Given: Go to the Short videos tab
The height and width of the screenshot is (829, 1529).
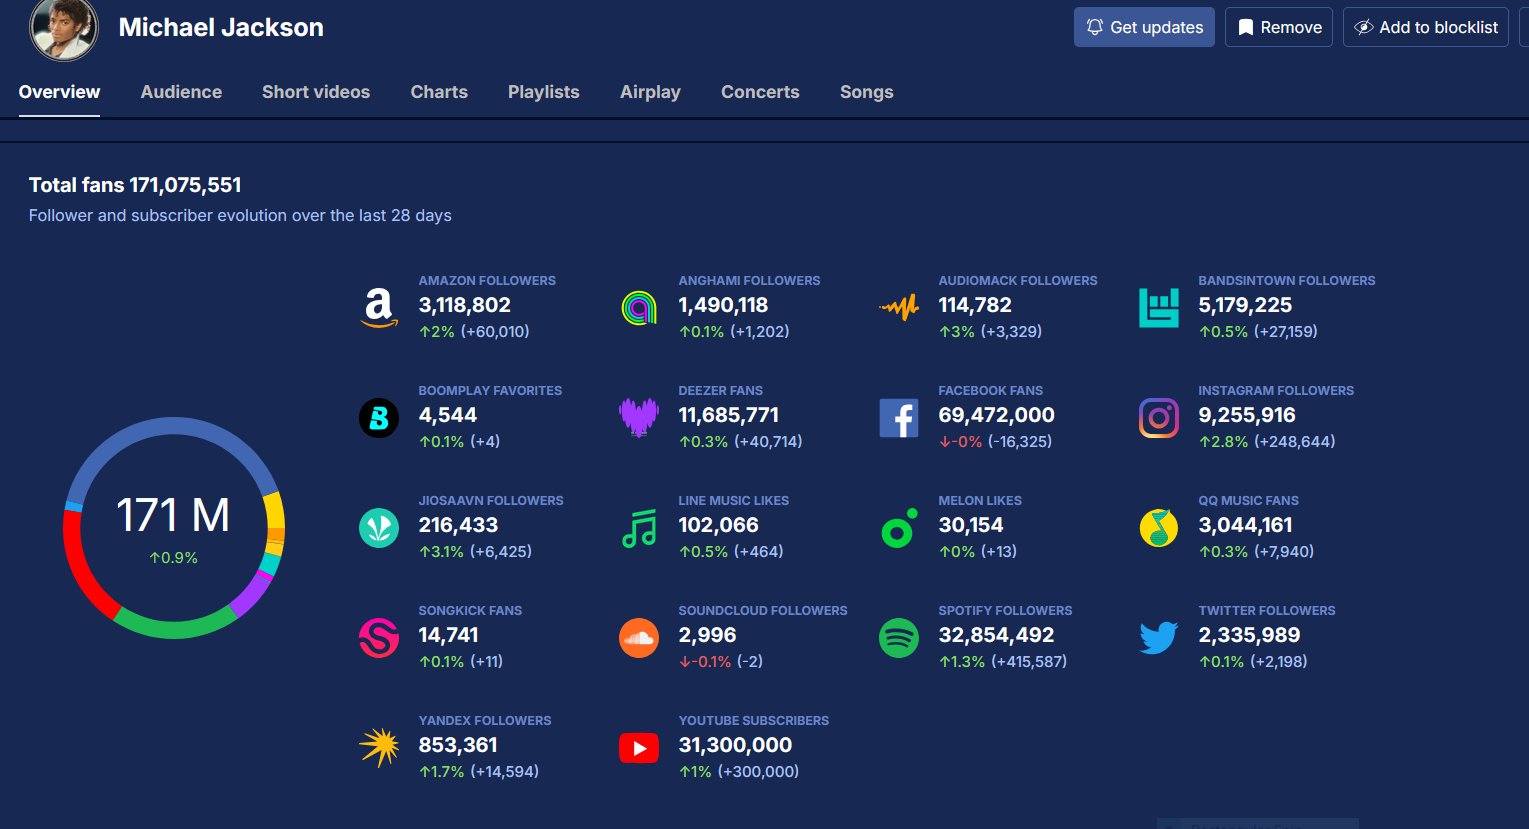Looking at the screenshot, I should [x=316, y=92].
